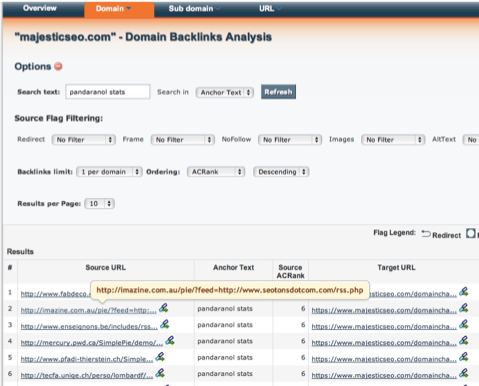The width and height of the screenshot is (479, 386).
Task: Click the tool icon beside row 6 target URL
Action: tap(464, 374)
